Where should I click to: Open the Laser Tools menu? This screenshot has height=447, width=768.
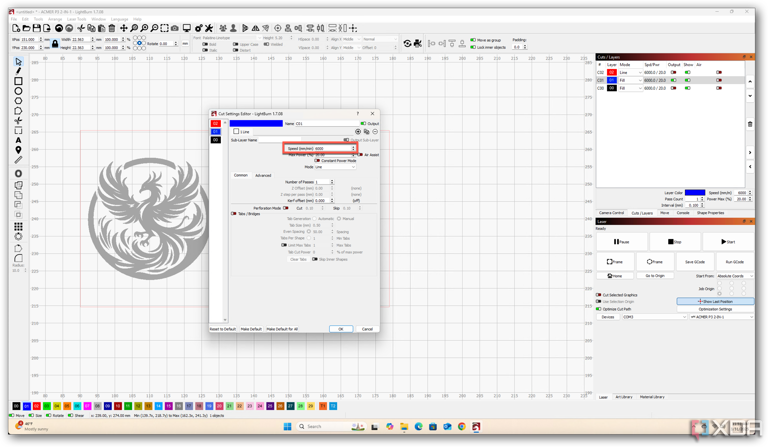pos(76,19)
